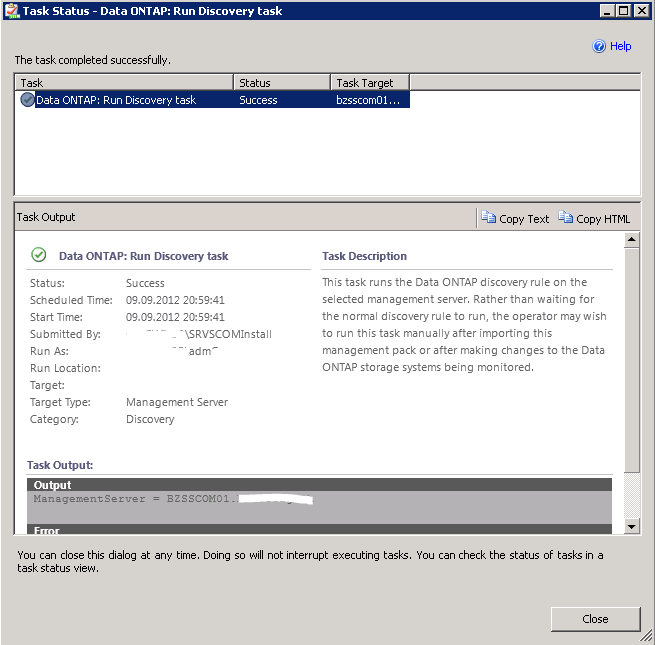This screenshot has height=645, width=655.
Task: Select the Data ONTAP: Run Discovery task row
Action: (213, 100)
